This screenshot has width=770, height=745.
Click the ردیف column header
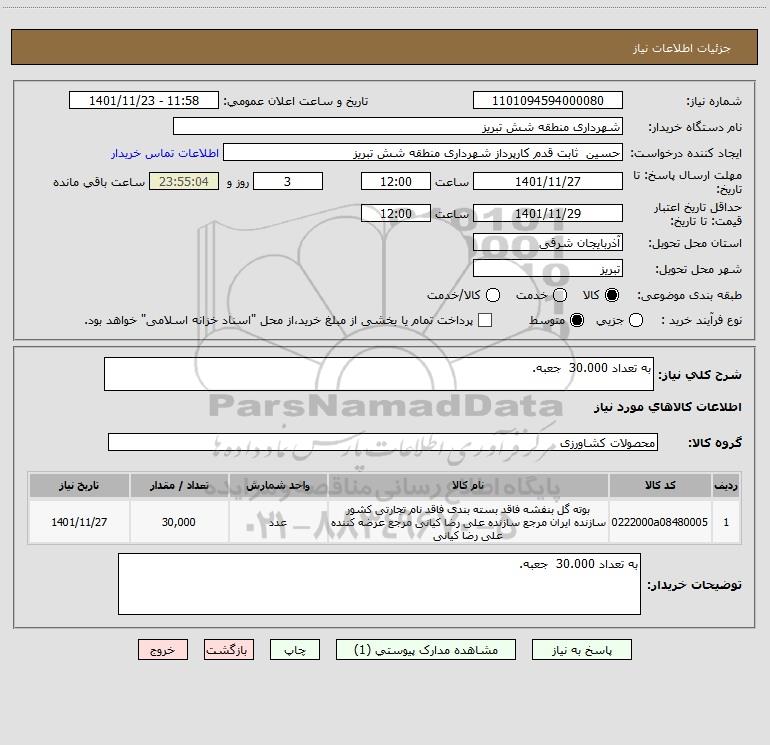click(726, 486)
